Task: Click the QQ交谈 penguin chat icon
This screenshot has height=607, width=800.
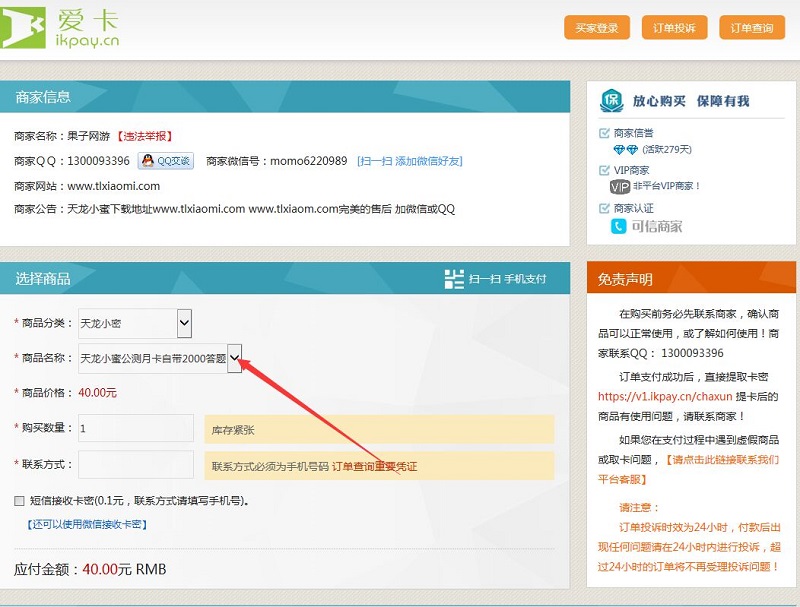Action: 148,161
